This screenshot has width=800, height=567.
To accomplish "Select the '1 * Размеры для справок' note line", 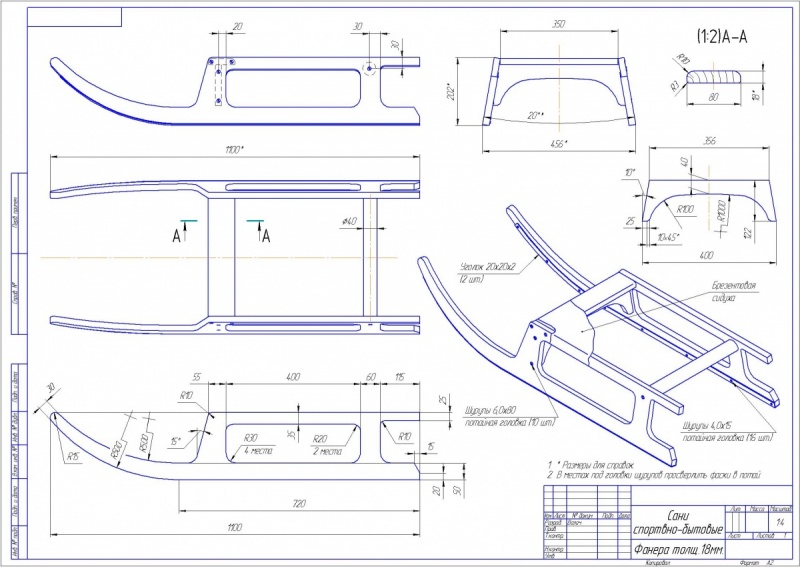I will (590, 465).
